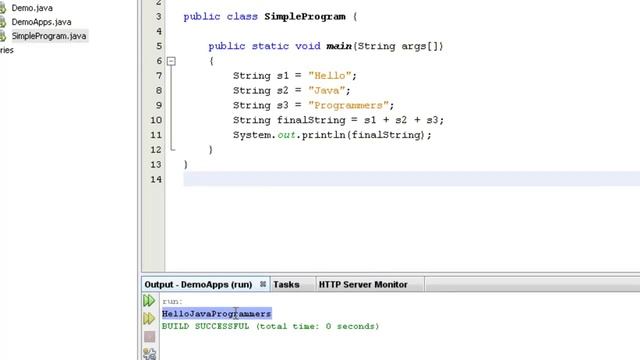Click the green Re-run icon in Output
The image size is (640, 360).
149,301
